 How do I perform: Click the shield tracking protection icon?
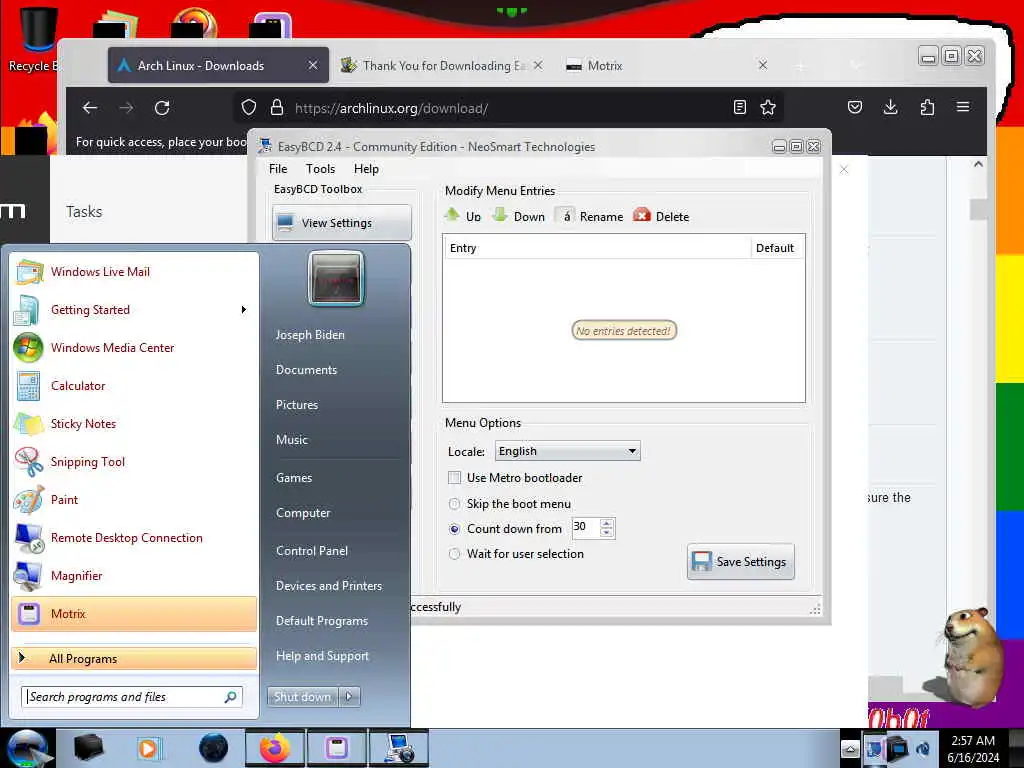[249, 107]
